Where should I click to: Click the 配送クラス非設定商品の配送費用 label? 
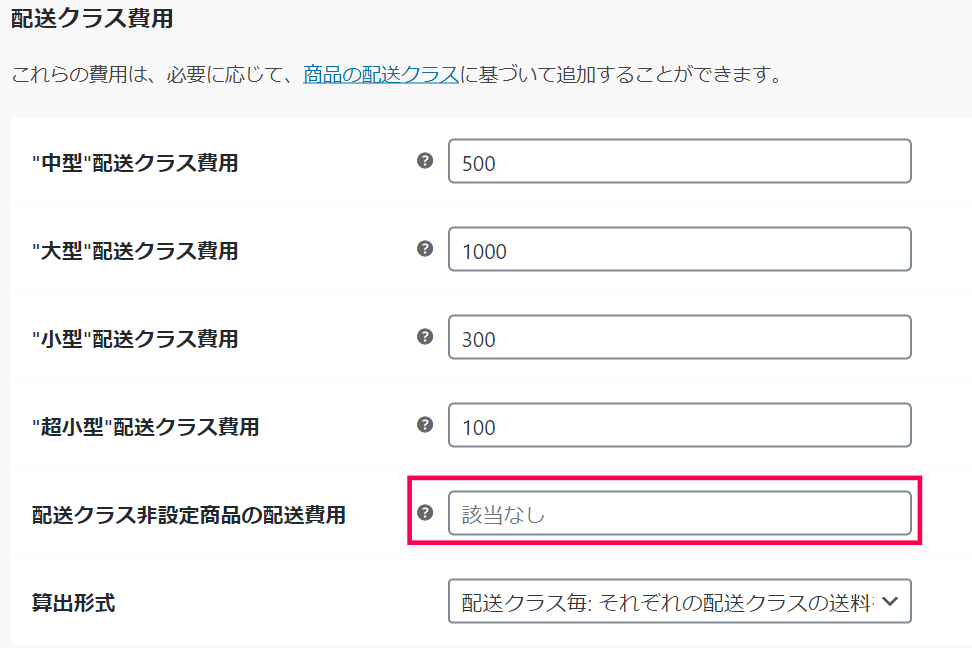tap(189, 515)
